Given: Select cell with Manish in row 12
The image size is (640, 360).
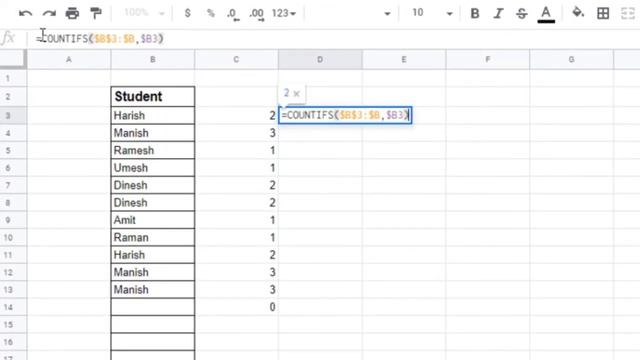Looking at the screenshot, I should tap(153, 272).
